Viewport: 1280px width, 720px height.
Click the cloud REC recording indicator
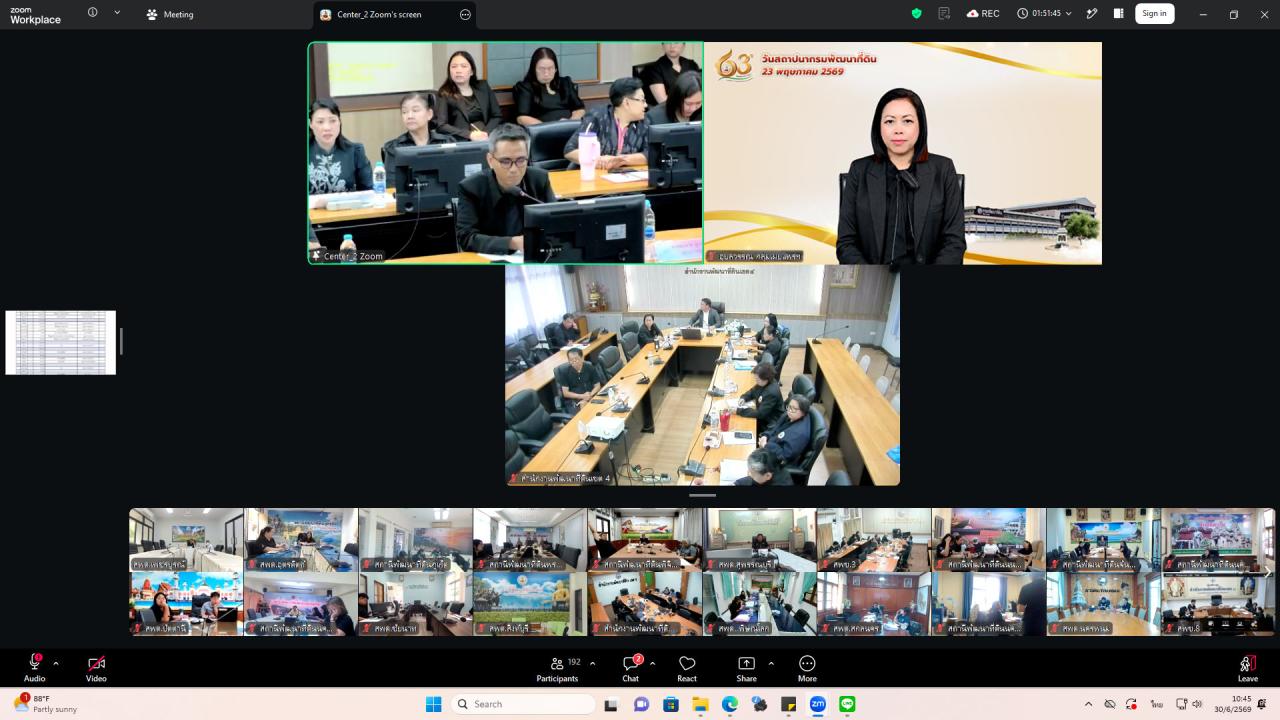coord(983,14)
